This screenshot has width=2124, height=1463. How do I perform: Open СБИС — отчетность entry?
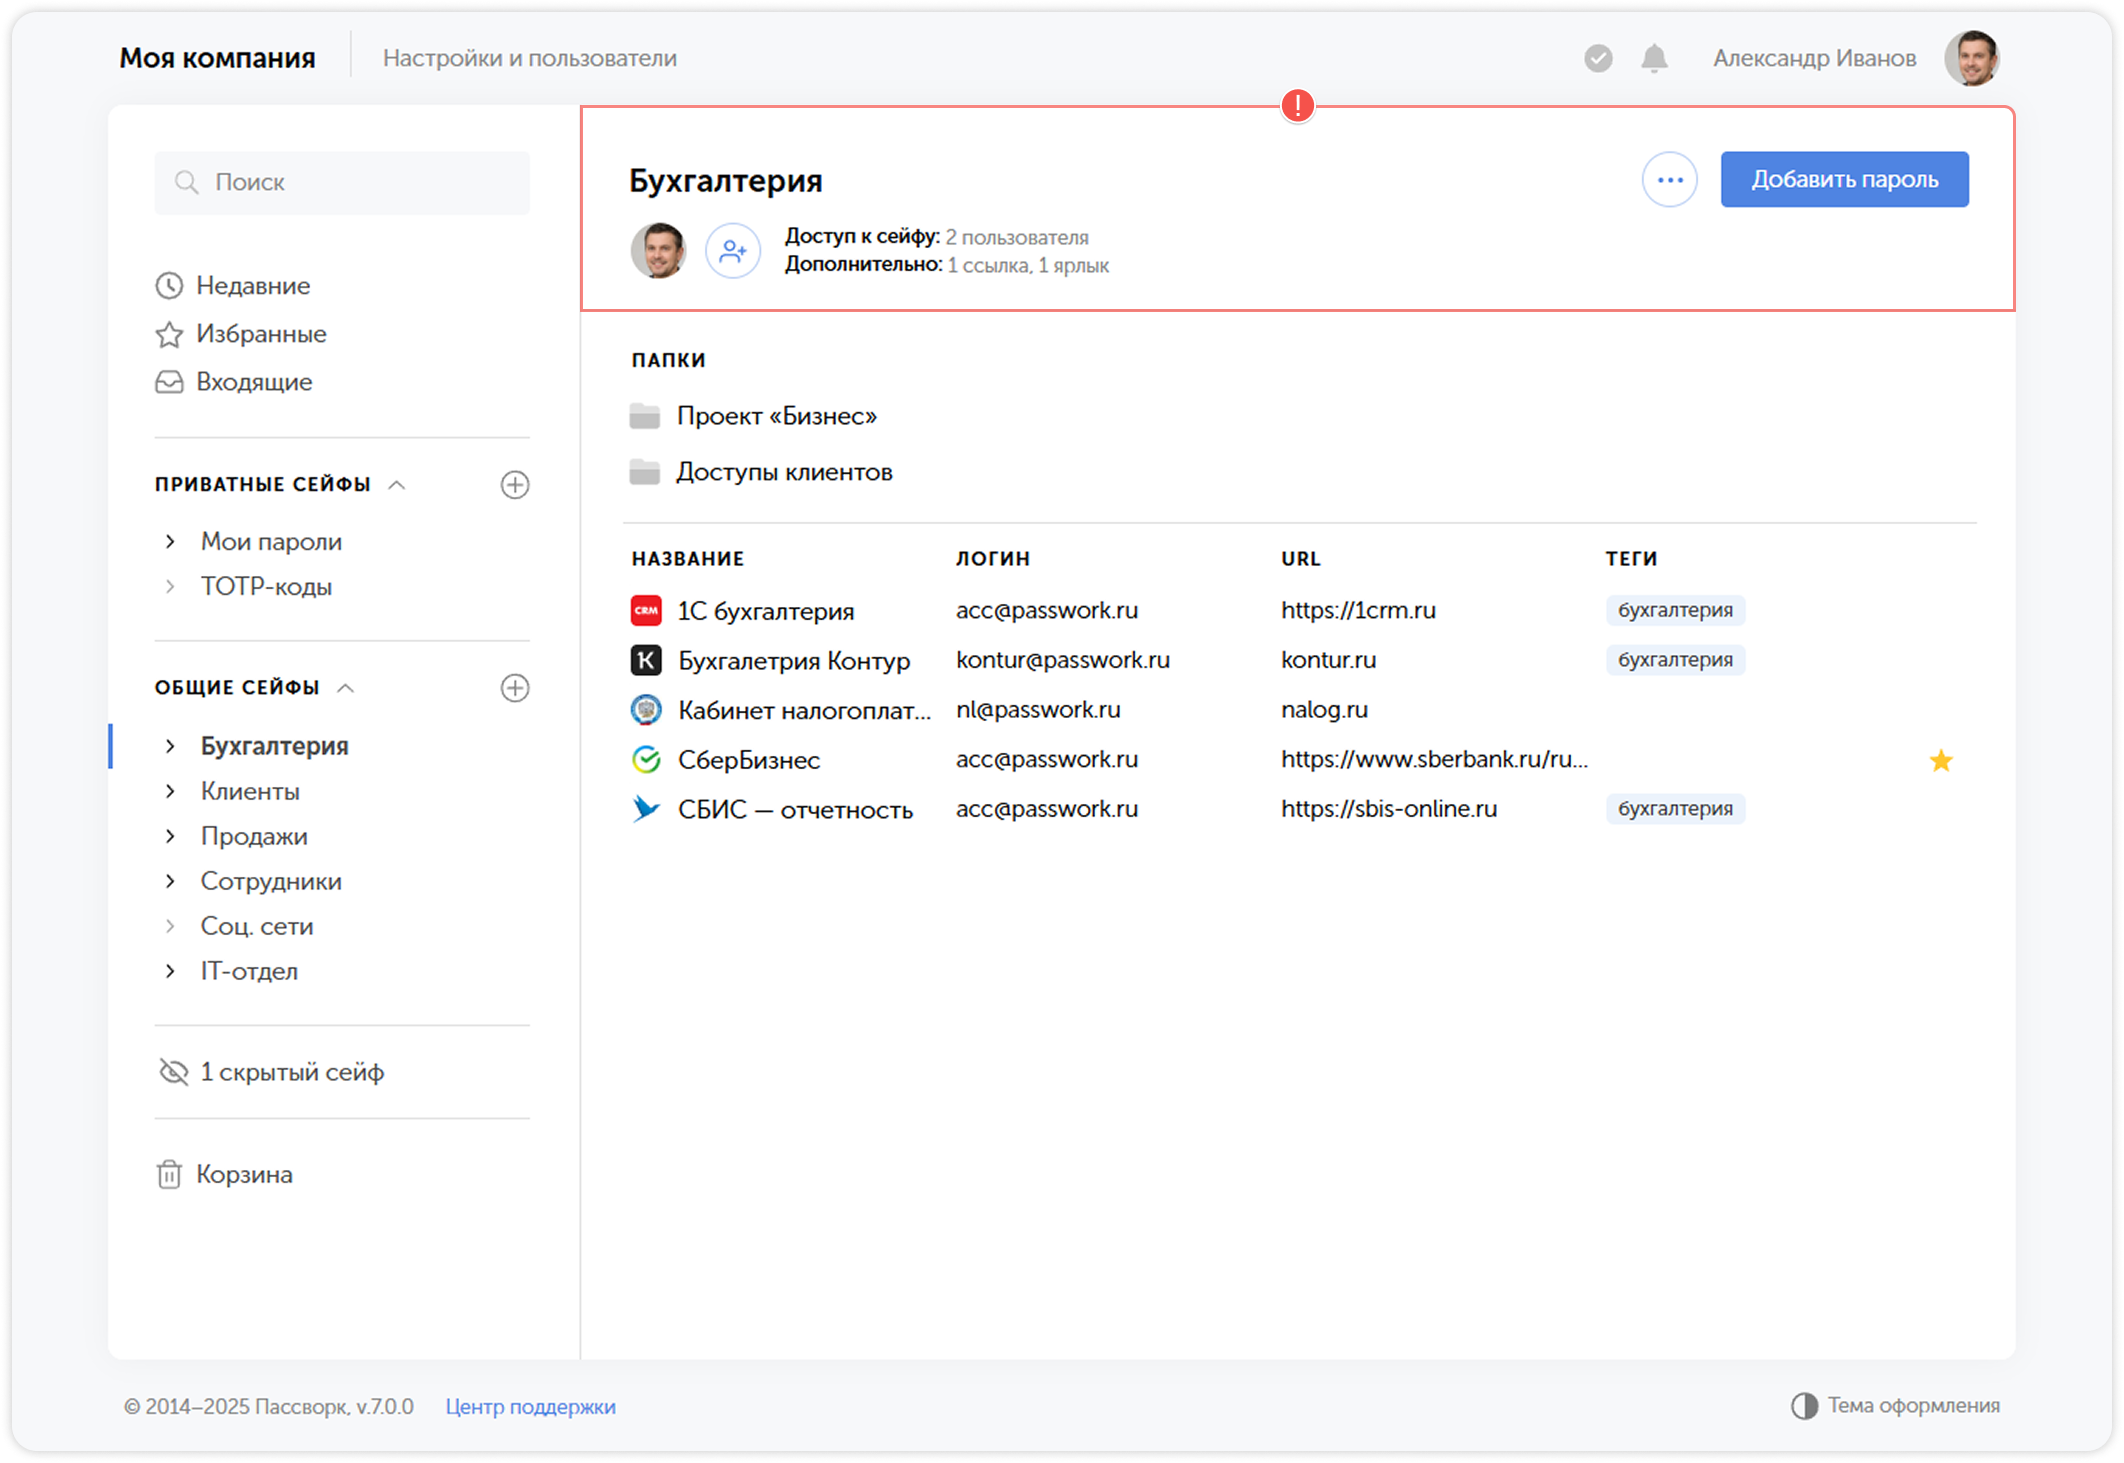pyautogui.click(x=795, y=810)
